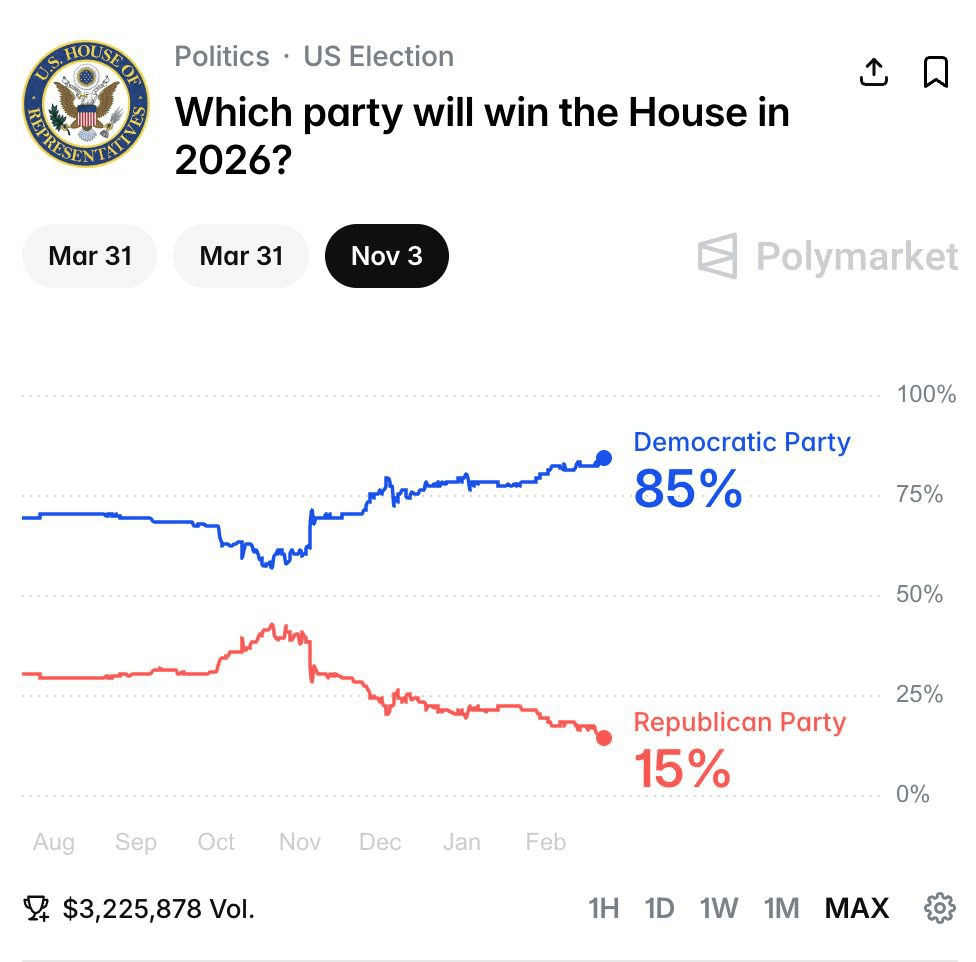The width and height of the screenshot is (976, 962).
Task: Select the leftmost Mar 31 date tab
Action: [90, 256]
